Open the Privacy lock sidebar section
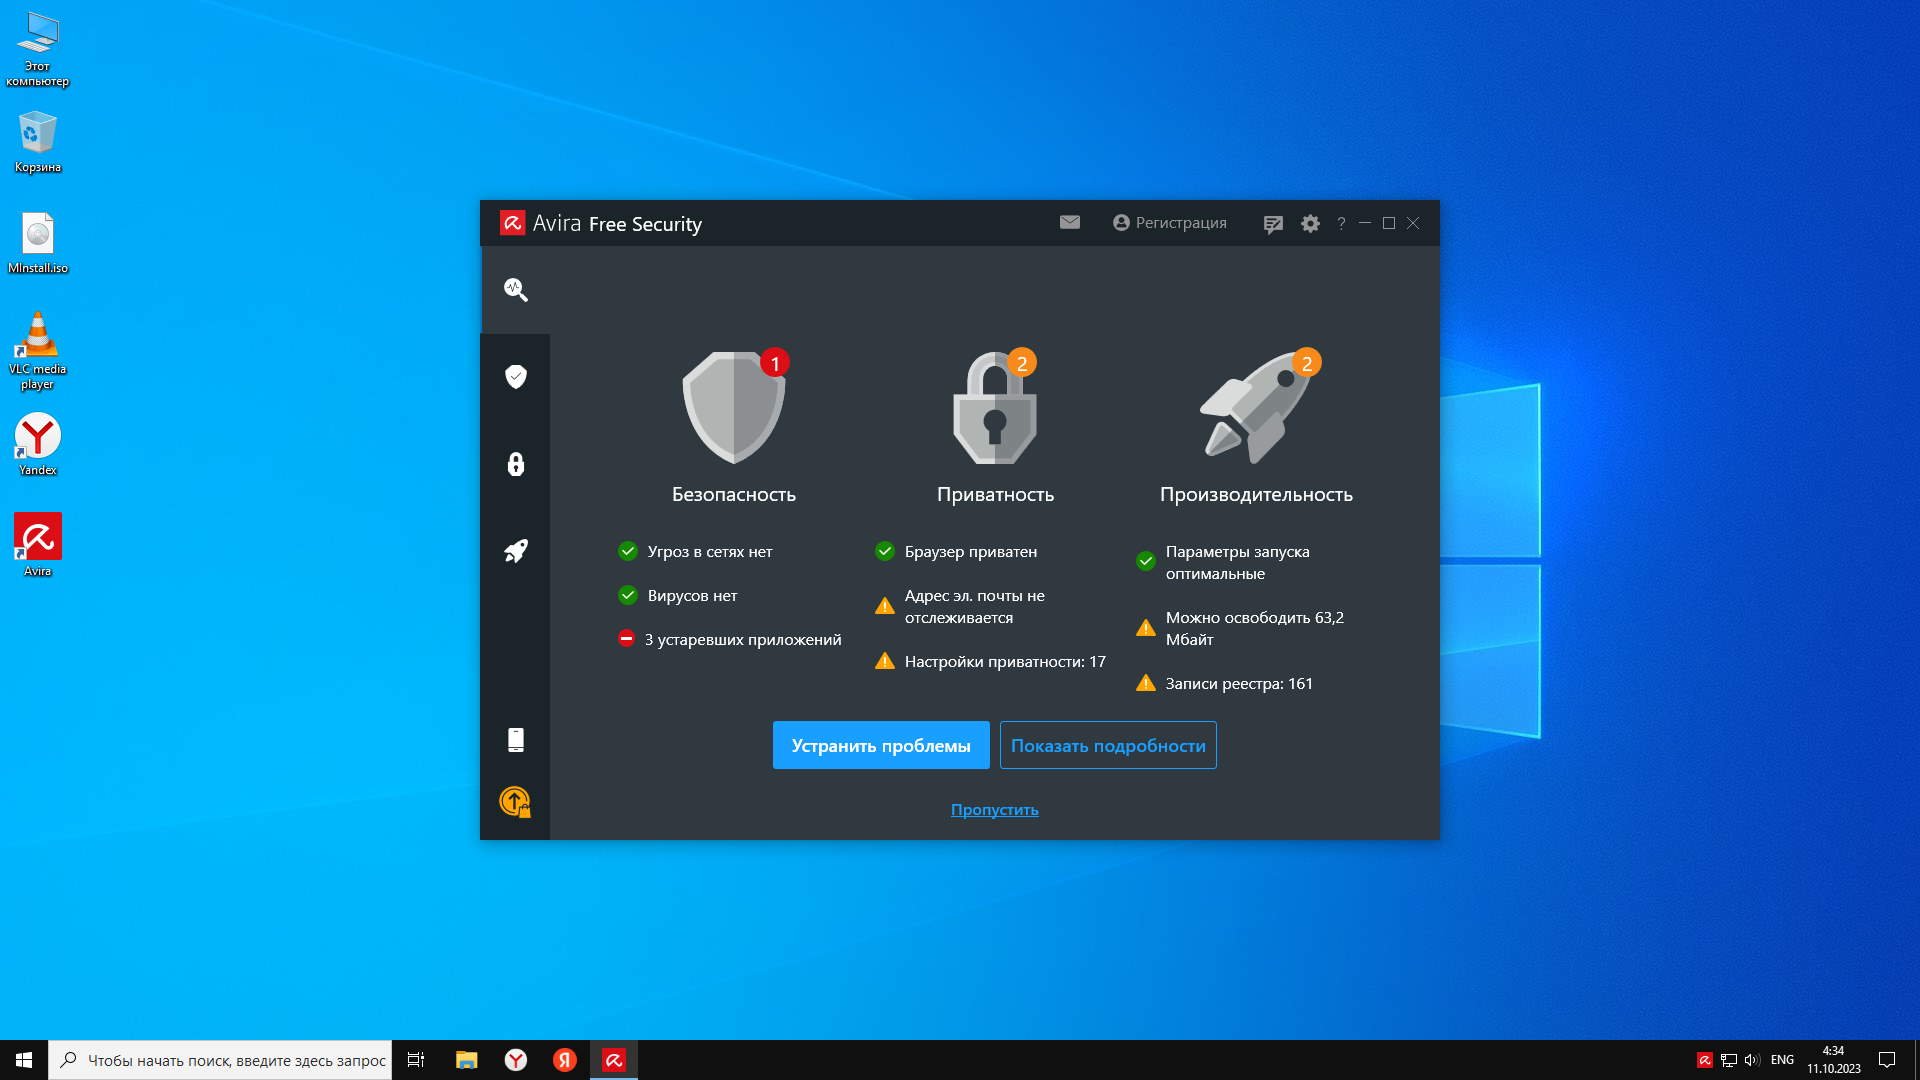1920x1080 pixels. (x=516, y=464)
